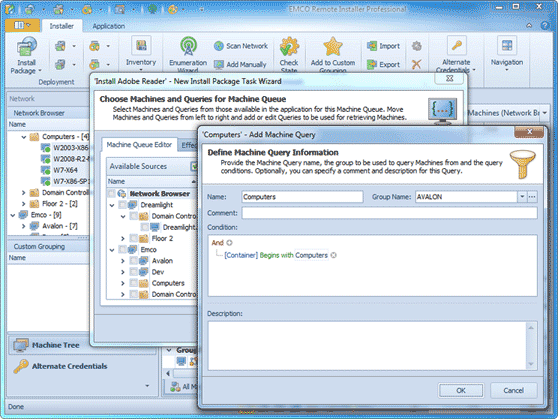
Task: Check the Avalon checkbox in Available Sources
Action: [133, 261]
